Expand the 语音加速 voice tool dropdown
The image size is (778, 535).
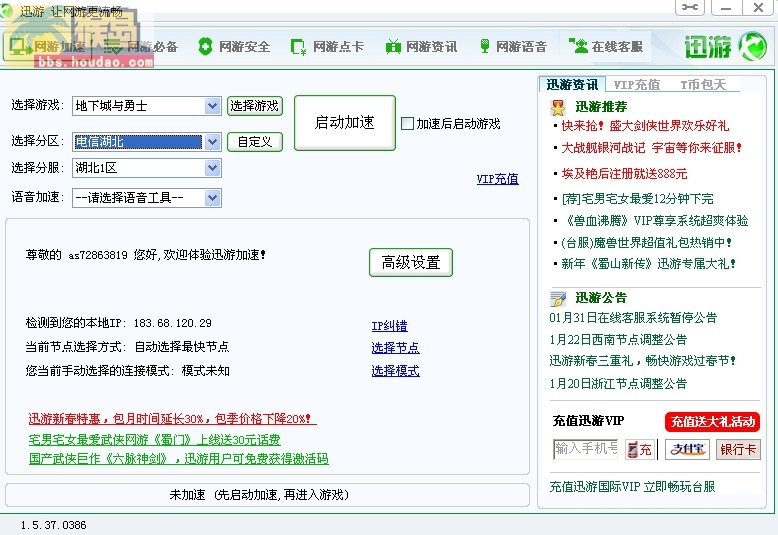[212, 198]
